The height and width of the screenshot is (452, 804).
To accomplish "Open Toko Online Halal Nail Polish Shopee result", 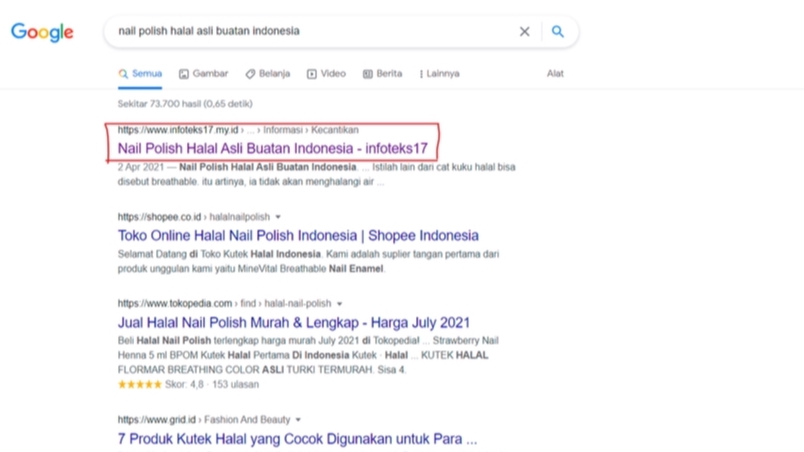I will click(298, 236).
